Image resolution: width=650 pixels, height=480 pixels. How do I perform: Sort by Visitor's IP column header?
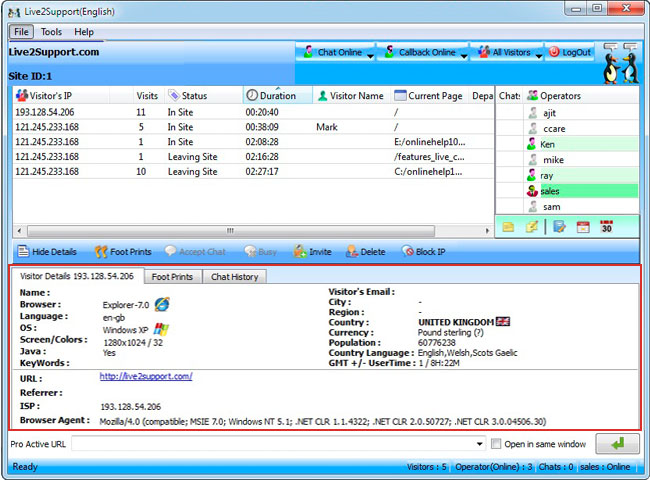[x=61, y=96]
